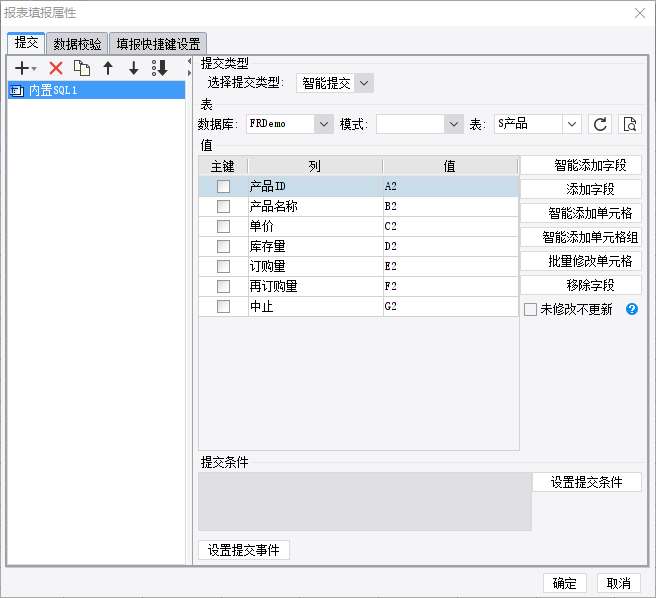Switch to the 提交 tab
The width and height of the screenshot is (656, 598).
click(26, 43)
